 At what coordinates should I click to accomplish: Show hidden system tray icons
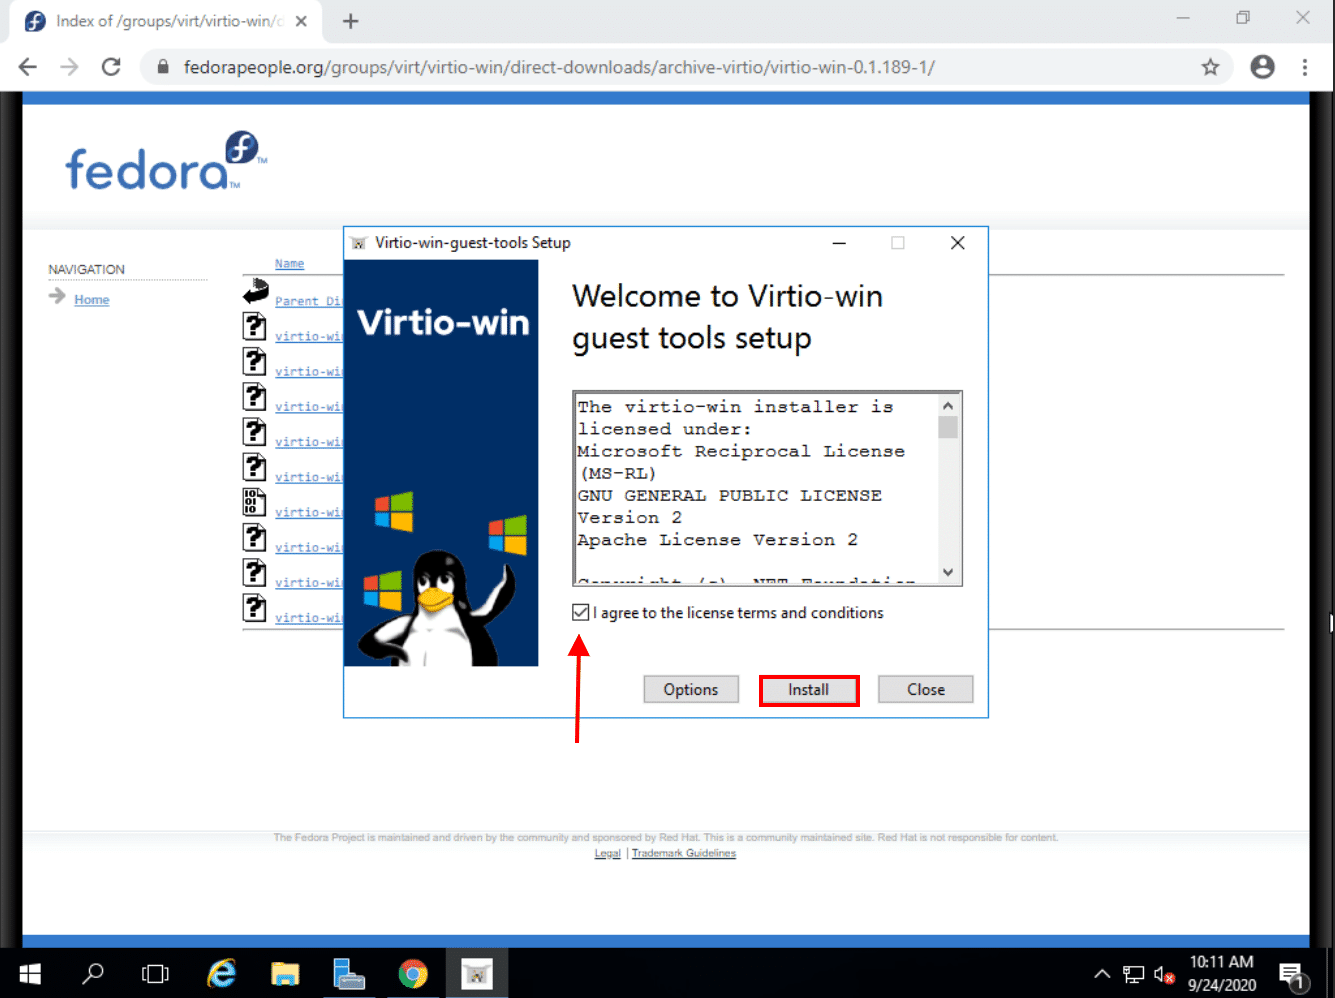1101,973
